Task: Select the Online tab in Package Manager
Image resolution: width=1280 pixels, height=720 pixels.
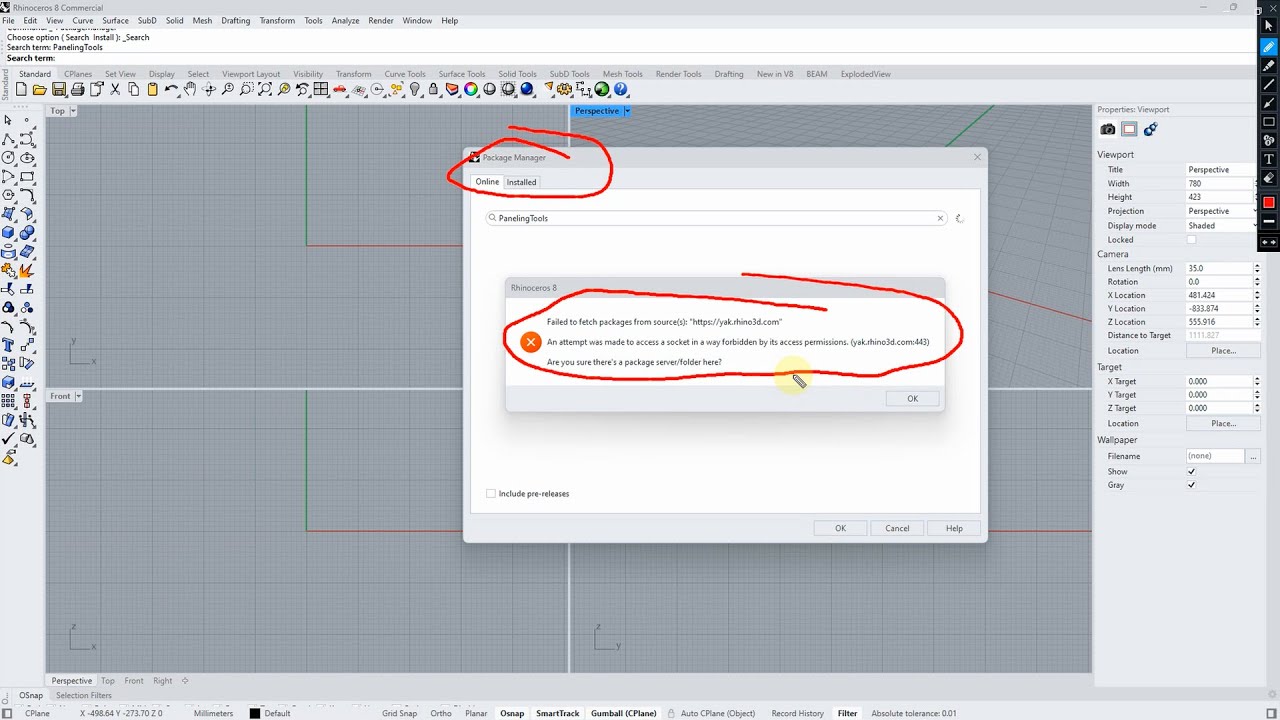Action: 487,182
